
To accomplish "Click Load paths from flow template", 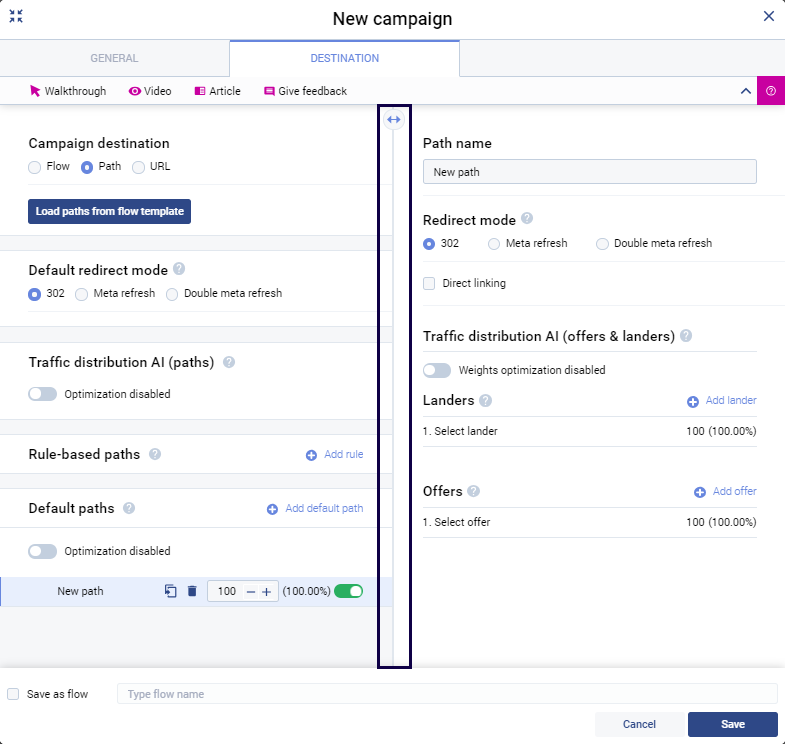I will click(x=109, y=212).
